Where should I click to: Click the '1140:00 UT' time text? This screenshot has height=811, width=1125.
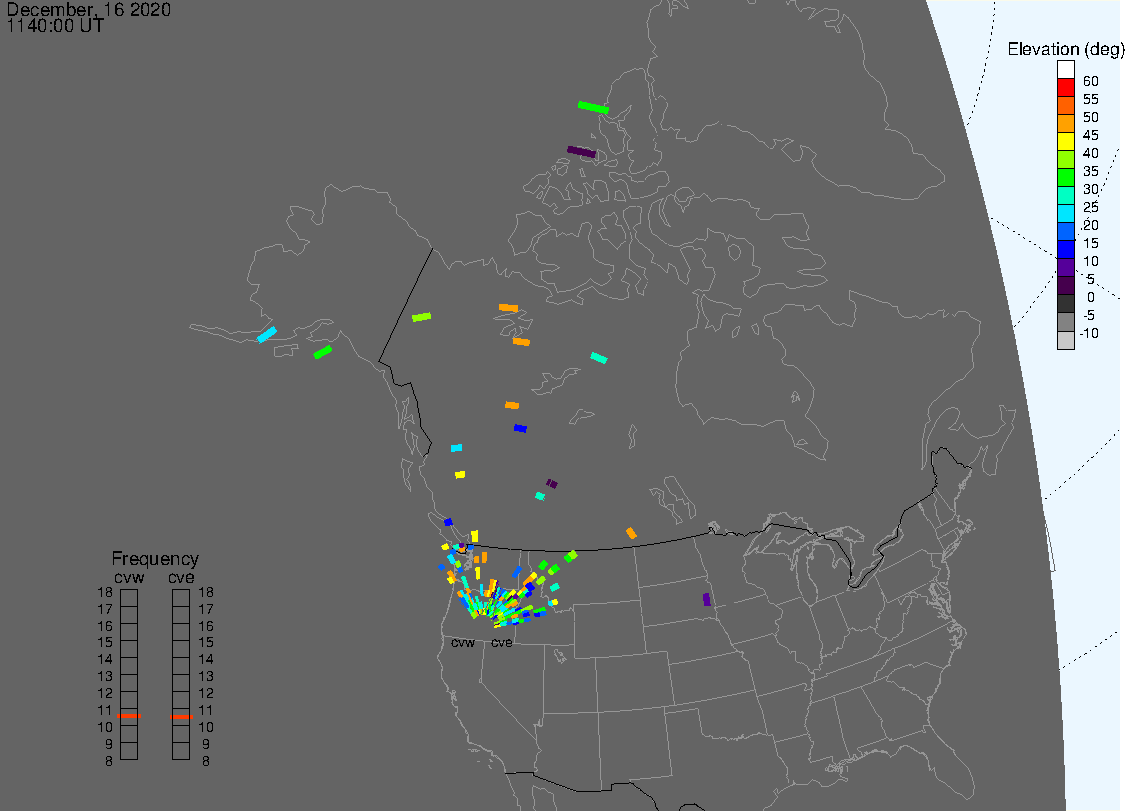55,26
